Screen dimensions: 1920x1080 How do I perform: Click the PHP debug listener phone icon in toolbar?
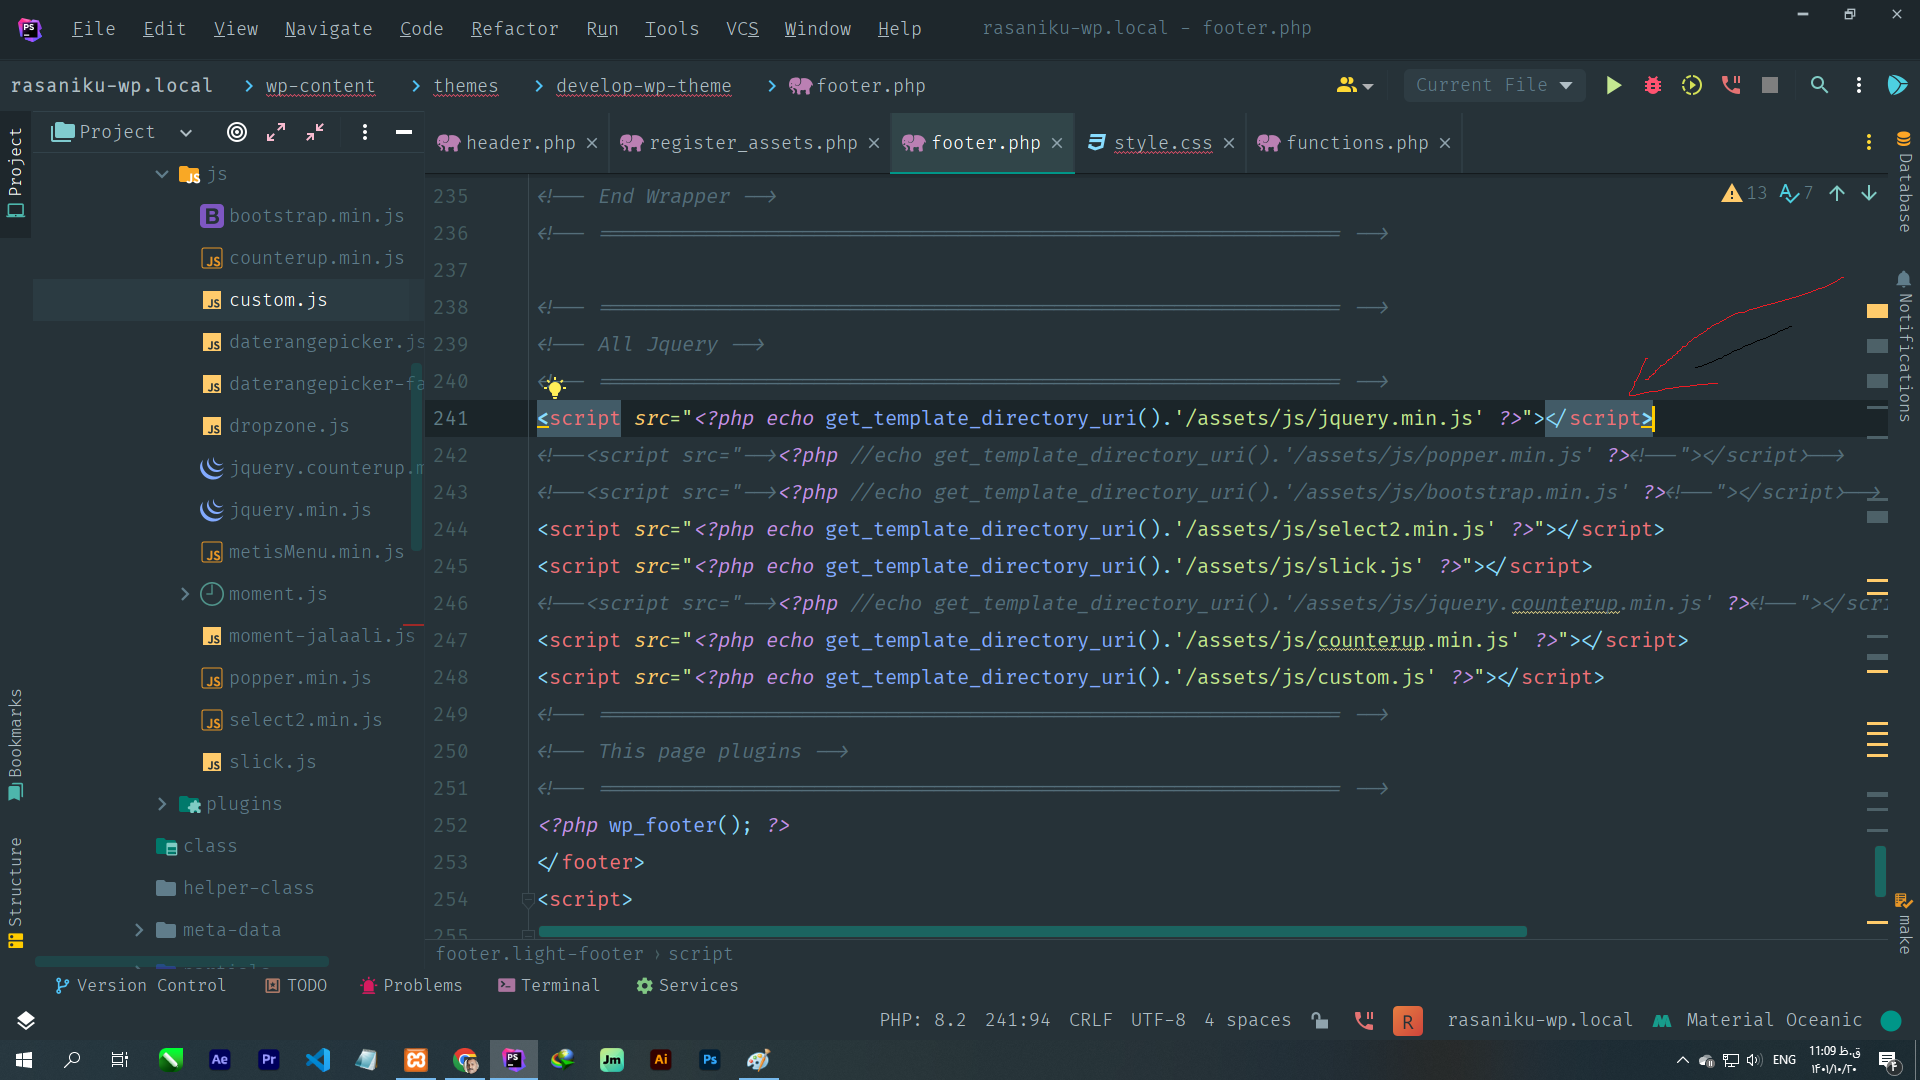[1731, 86]
